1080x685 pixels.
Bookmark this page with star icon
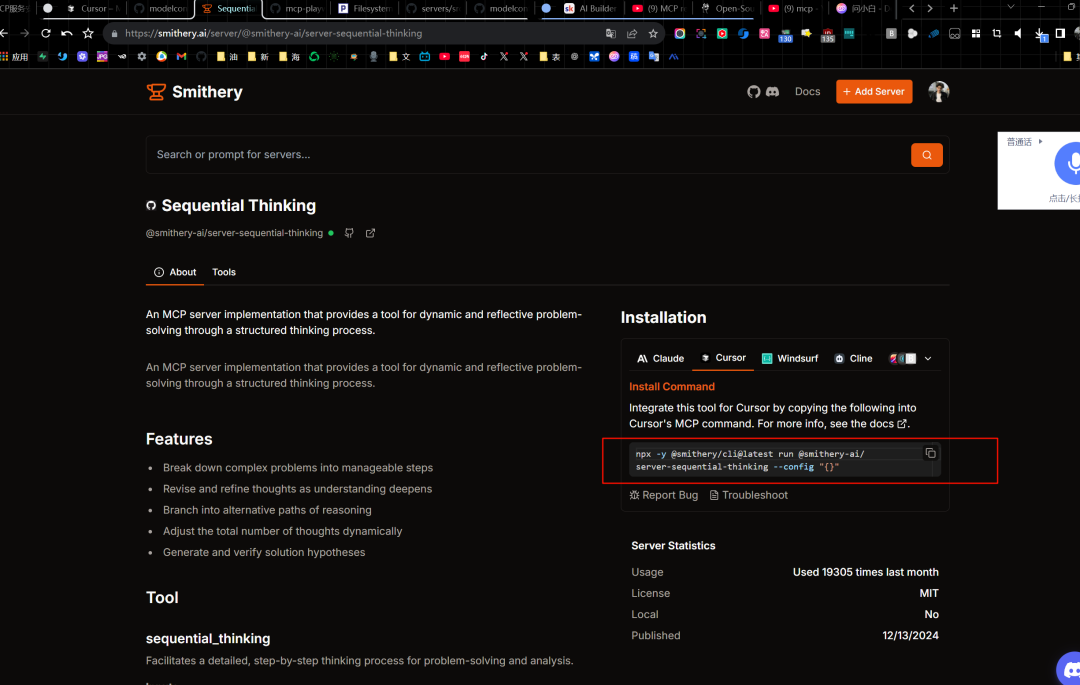(653, 33)
